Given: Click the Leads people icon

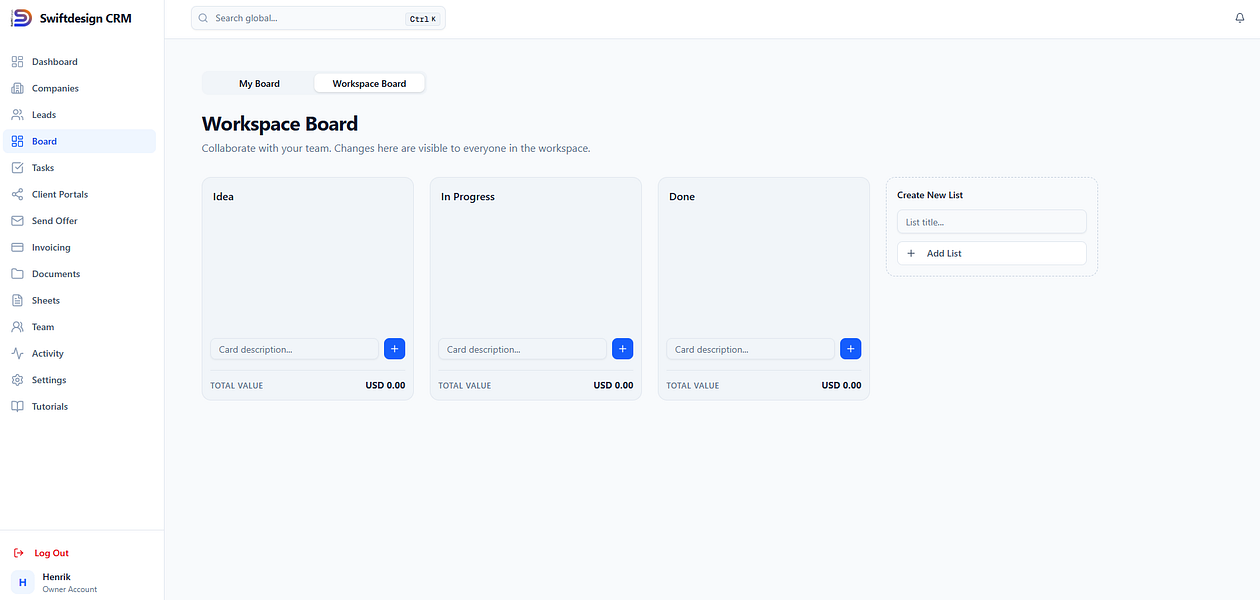Looking at the screenshot, I should (17, 115).
